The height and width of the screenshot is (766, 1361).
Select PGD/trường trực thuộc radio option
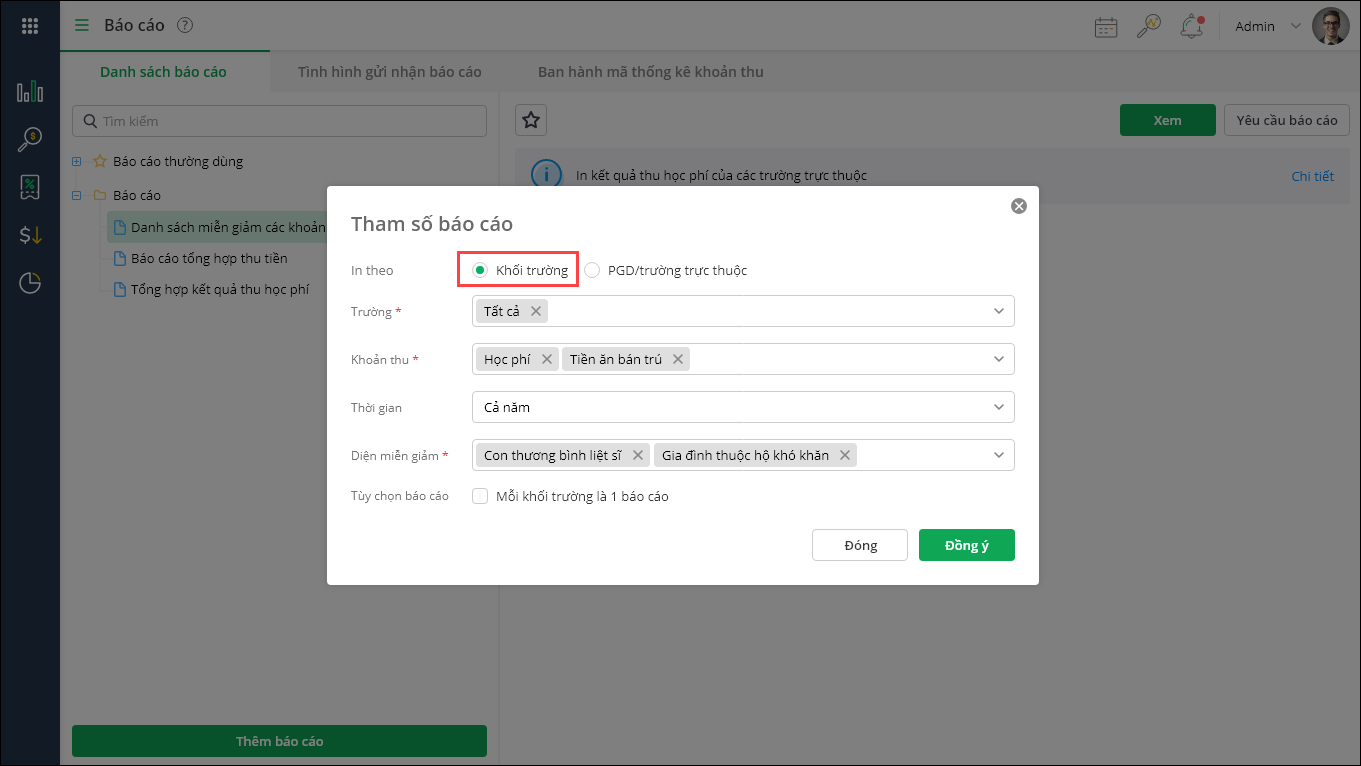592,270
